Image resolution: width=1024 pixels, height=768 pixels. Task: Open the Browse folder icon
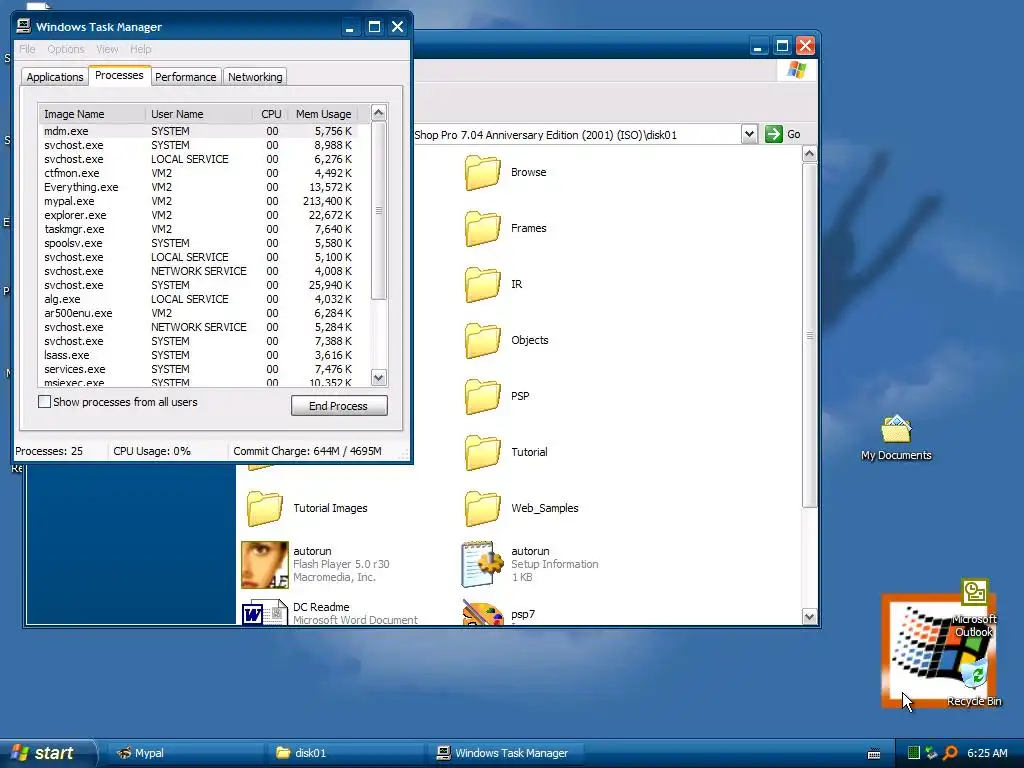click(x=483, y=172)
